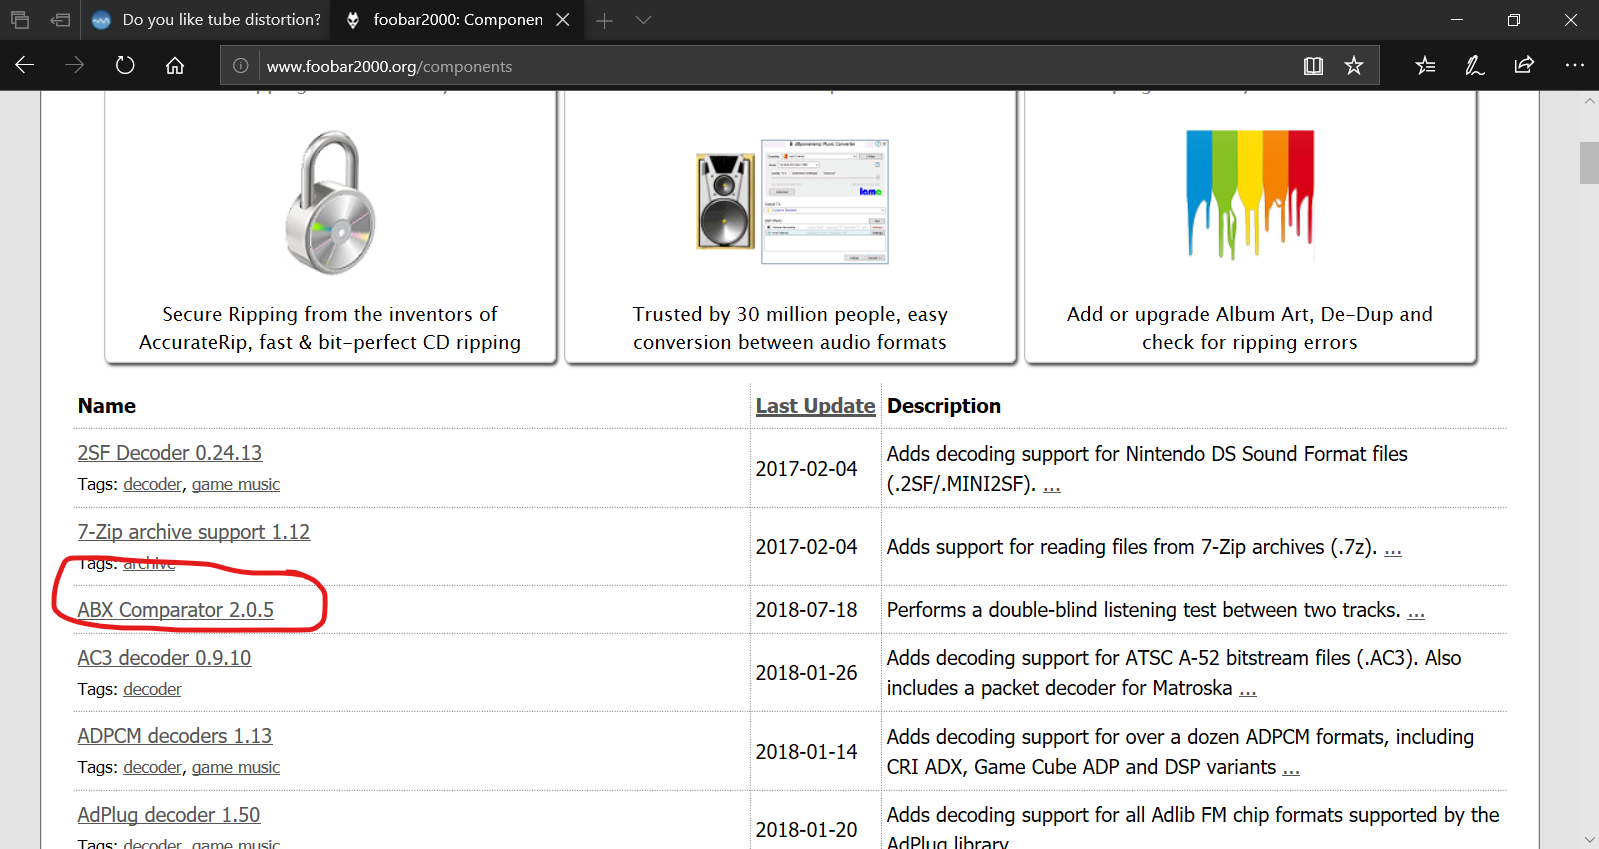Open ADPCM decoders 1.13 link

click(175, 736)
